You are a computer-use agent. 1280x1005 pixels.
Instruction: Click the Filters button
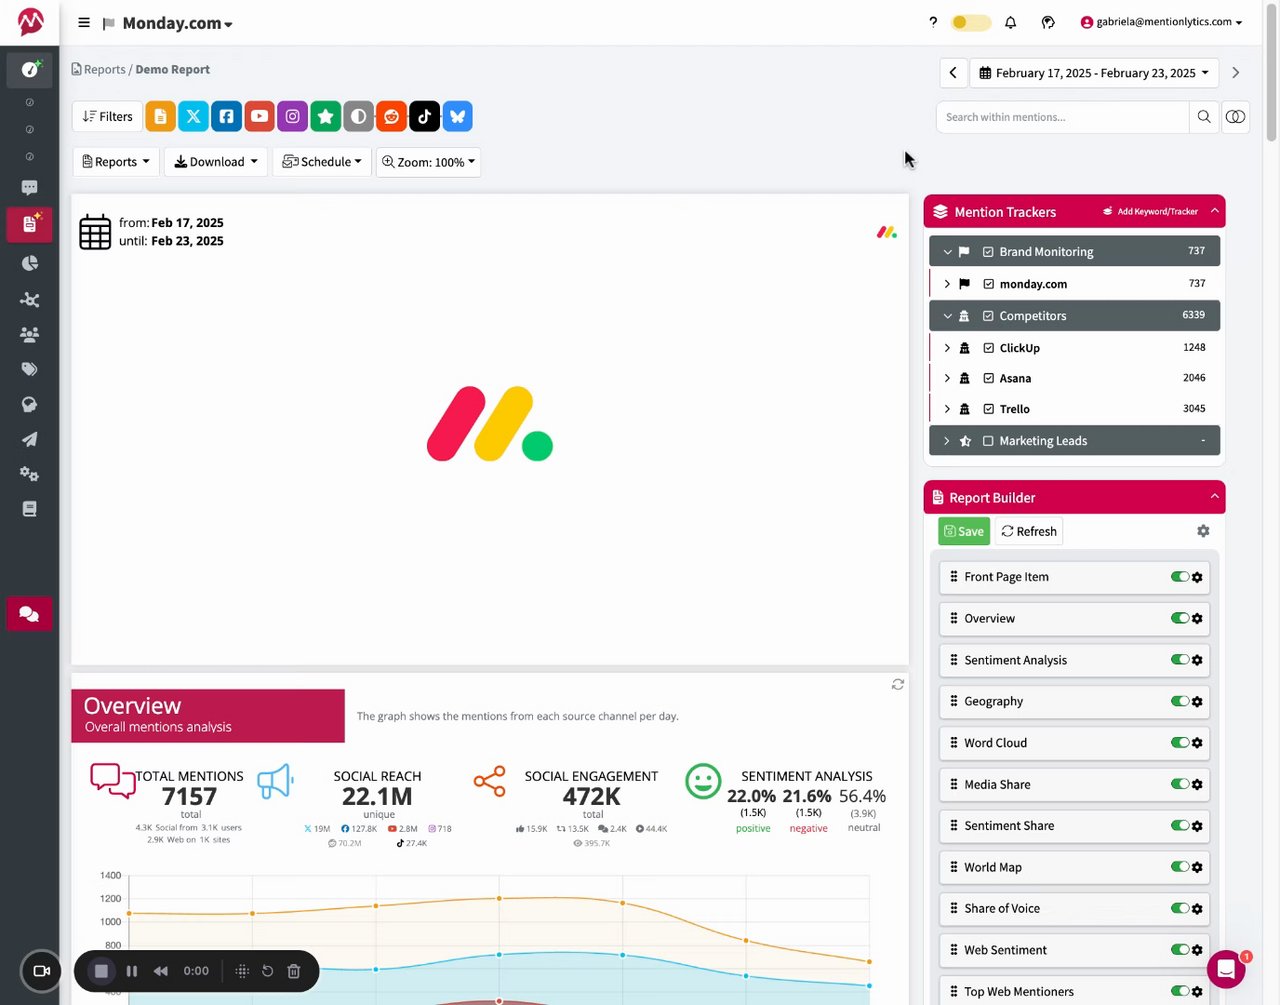point(107,116)
